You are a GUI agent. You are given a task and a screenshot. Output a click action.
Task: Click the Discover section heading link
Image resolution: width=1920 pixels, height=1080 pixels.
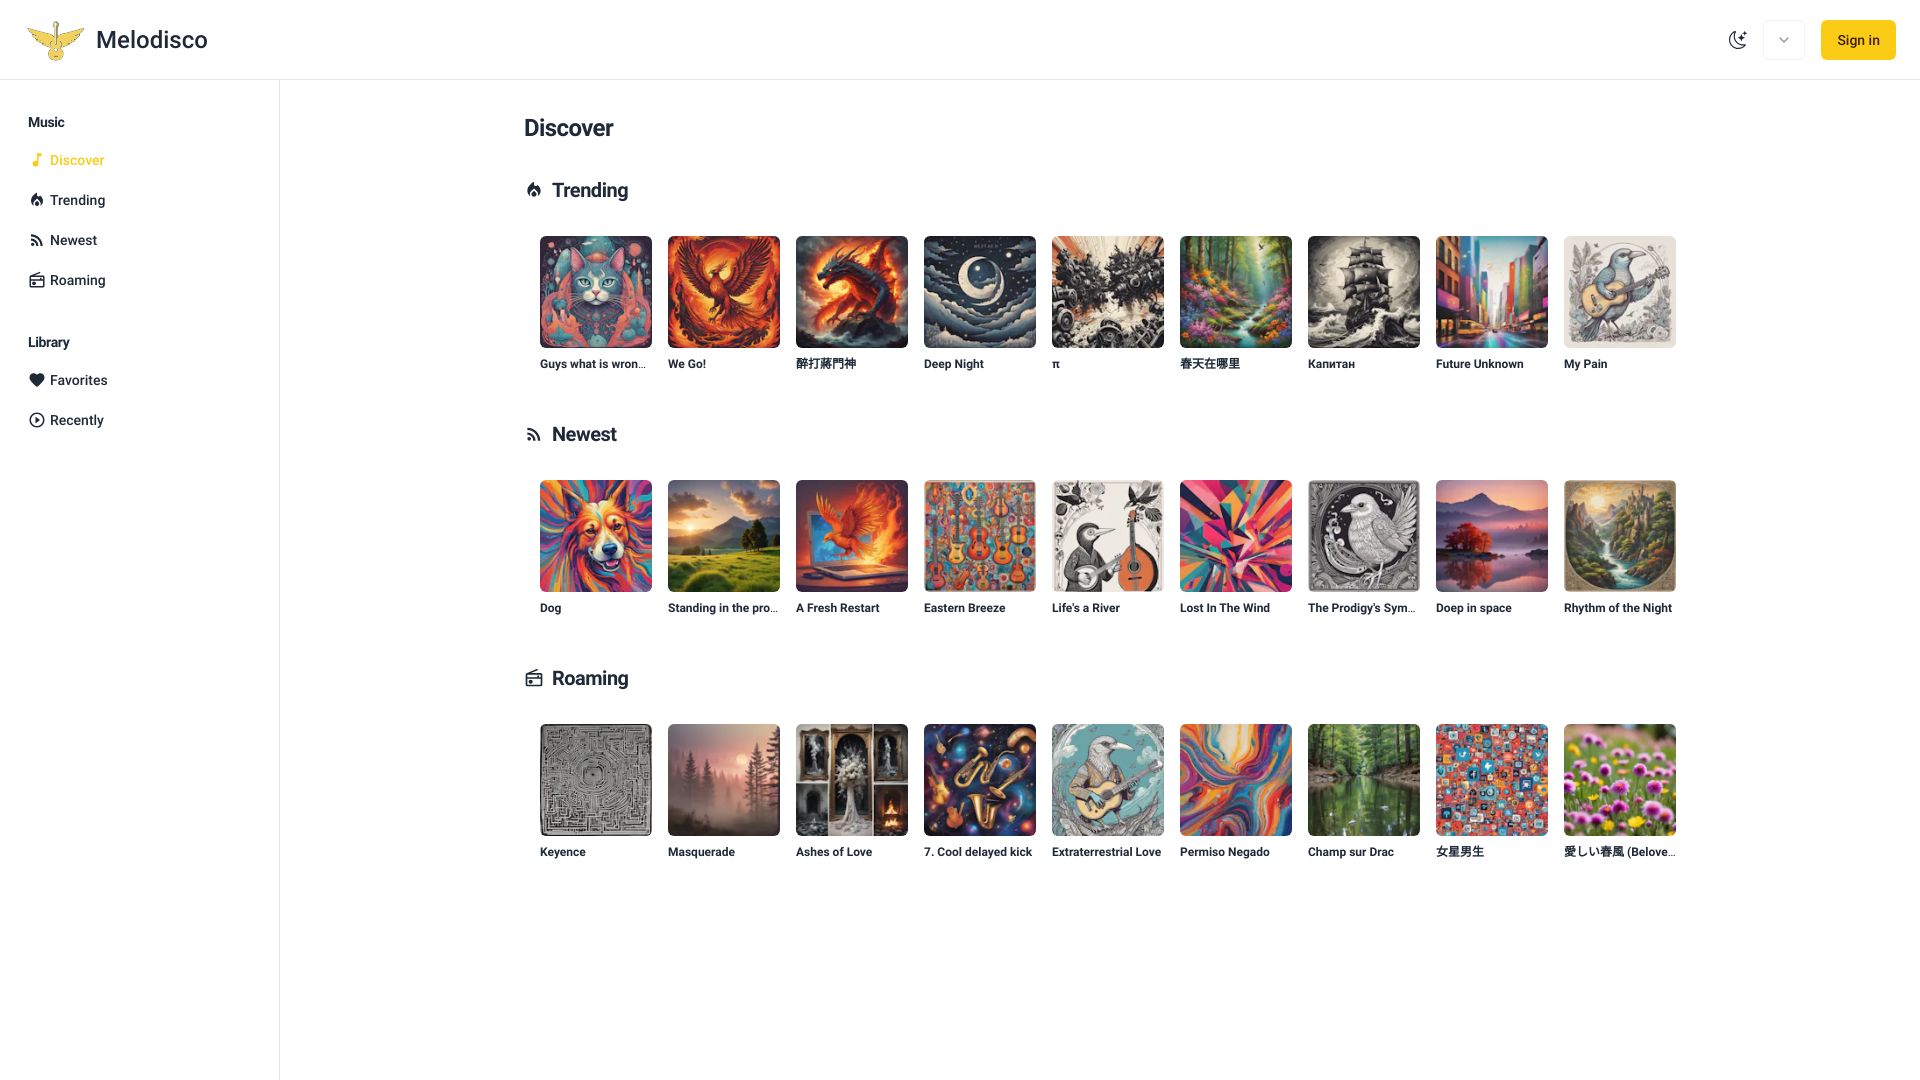coord(568,128)
